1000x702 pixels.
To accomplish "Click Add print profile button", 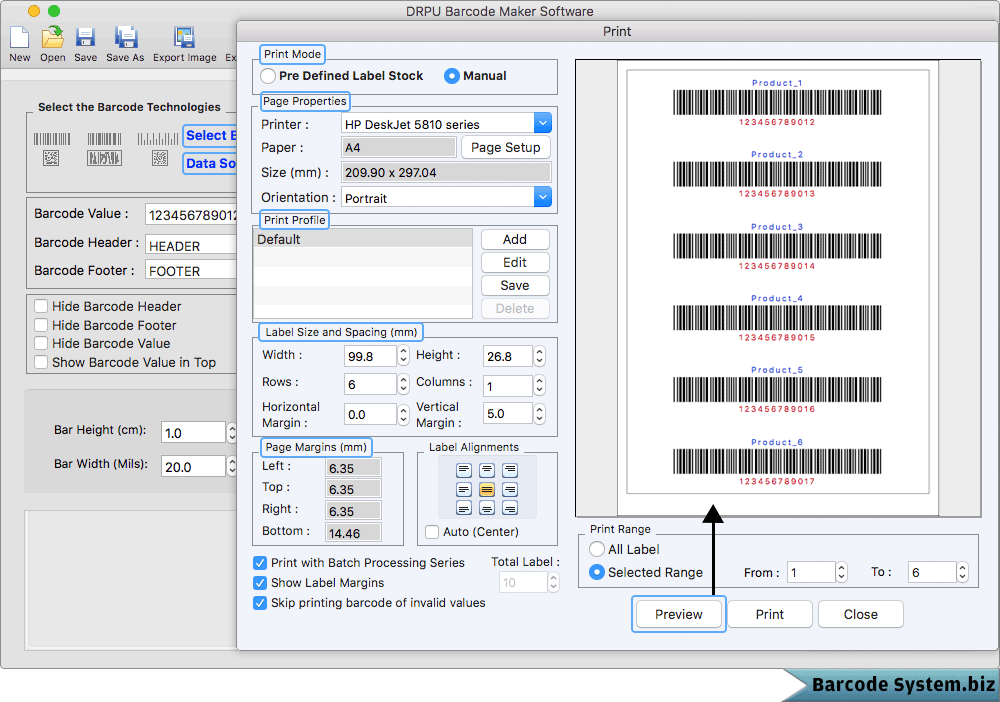I will click(515, 239).
